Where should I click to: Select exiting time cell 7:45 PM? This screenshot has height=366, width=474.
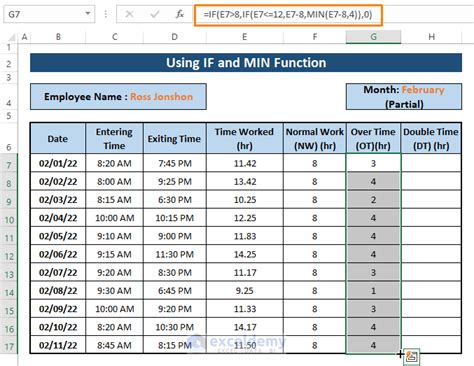[175, 163]
